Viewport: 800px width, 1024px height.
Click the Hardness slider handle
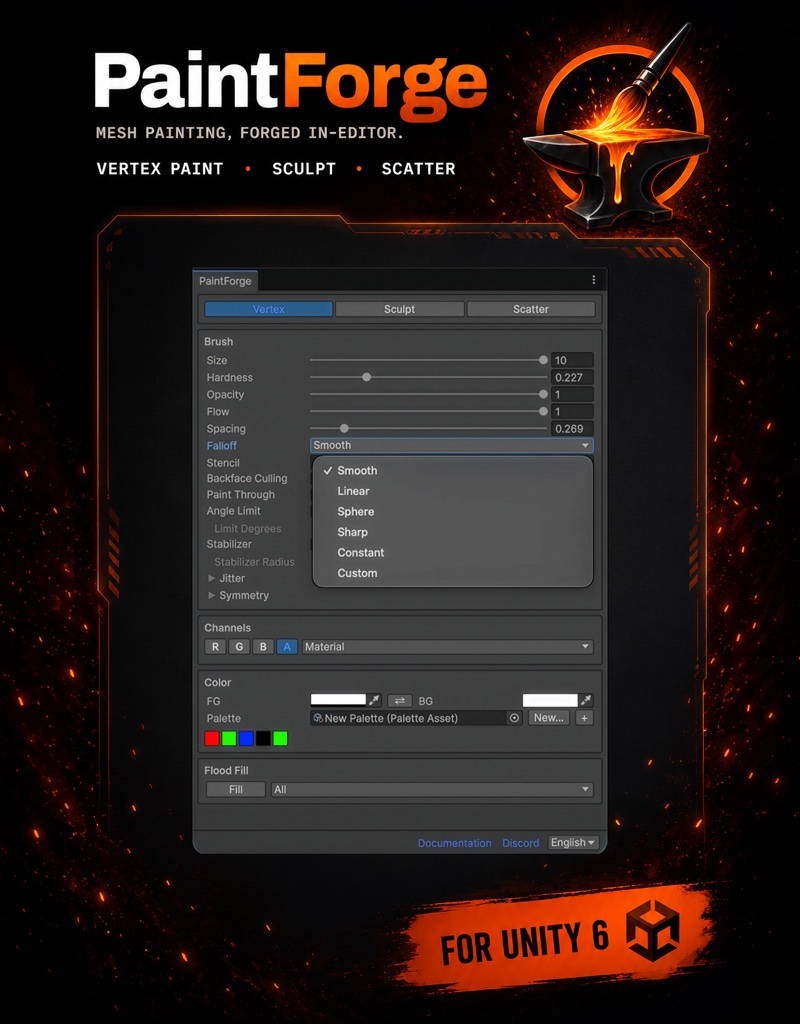pyautogui.click(x=366, y=377)
